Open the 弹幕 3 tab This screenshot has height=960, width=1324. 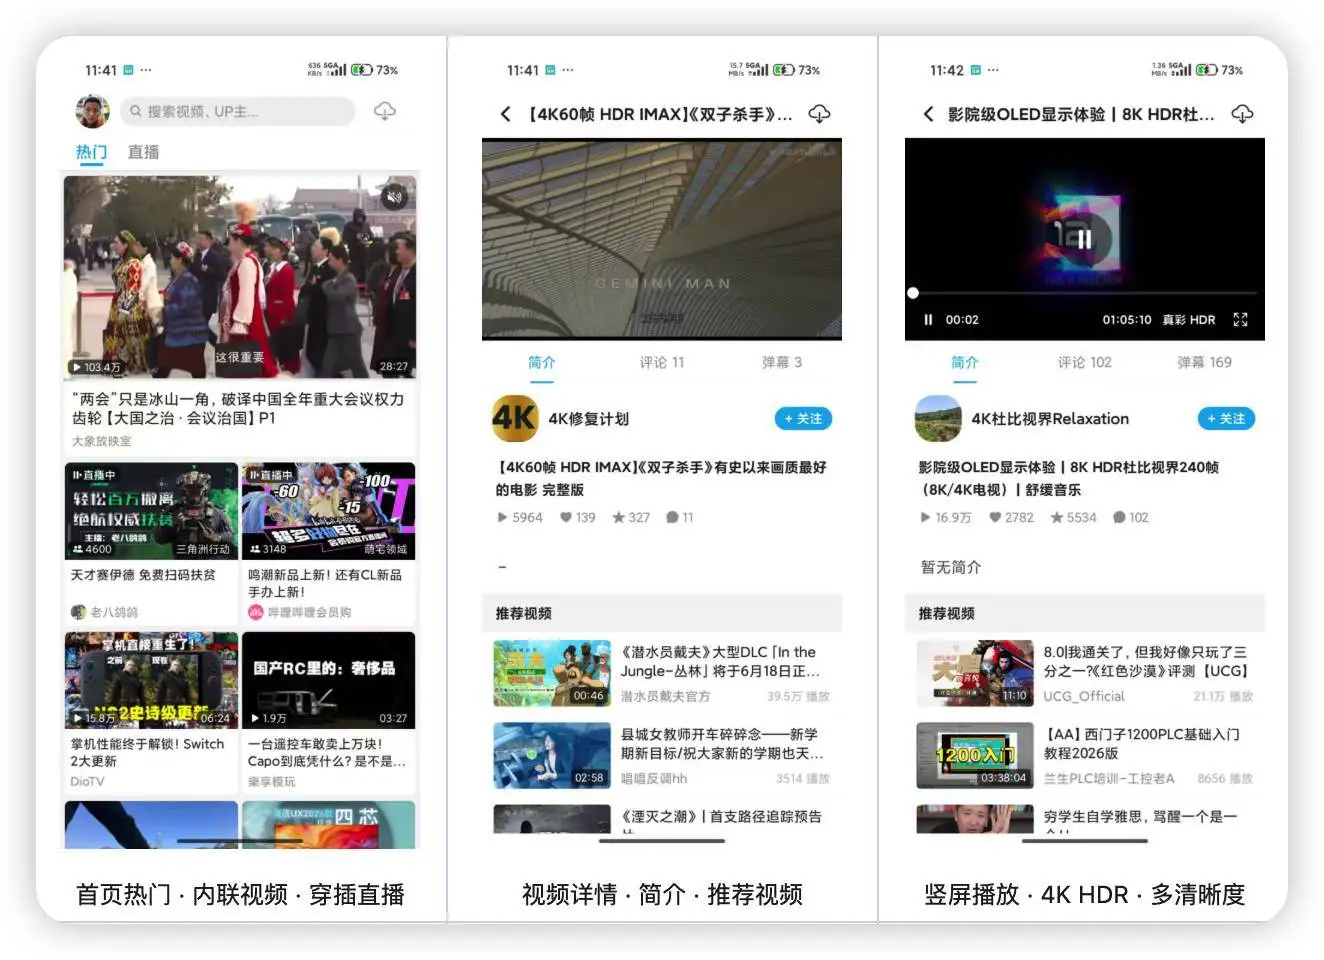tap(781, 362)
